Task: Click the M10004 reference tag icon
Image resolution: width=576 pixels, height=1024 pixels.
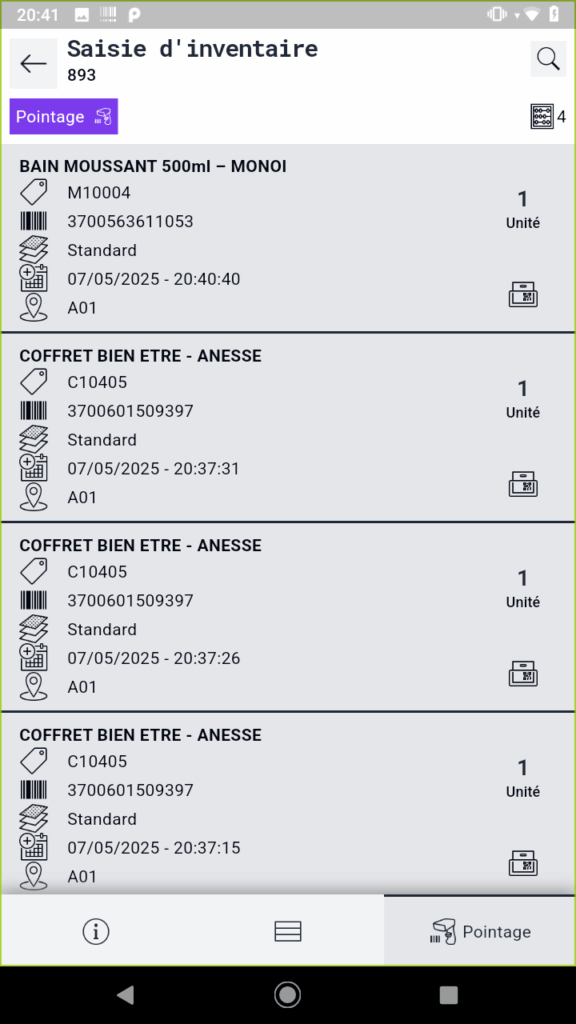Action: (33, 193)
